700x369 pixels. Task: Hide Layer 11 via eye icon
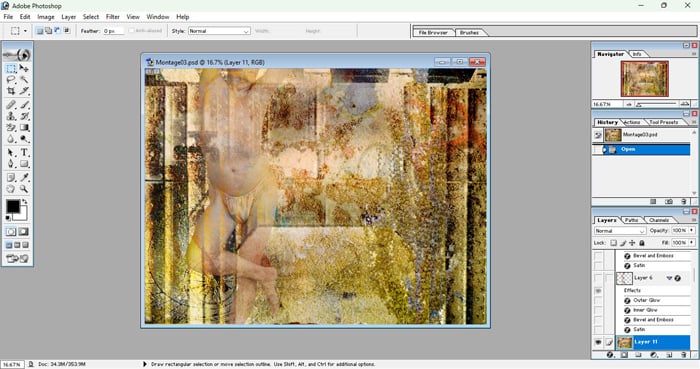click(598, 342)
